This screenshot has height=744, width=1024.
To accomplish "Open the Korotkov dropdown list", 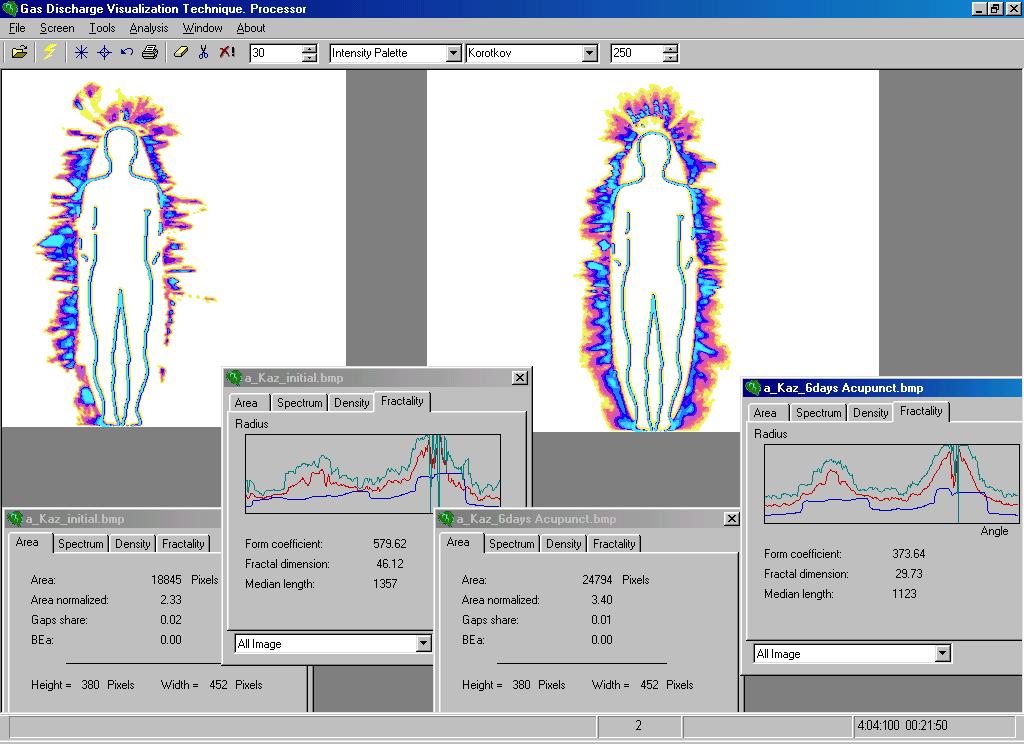I will [590, 54].
